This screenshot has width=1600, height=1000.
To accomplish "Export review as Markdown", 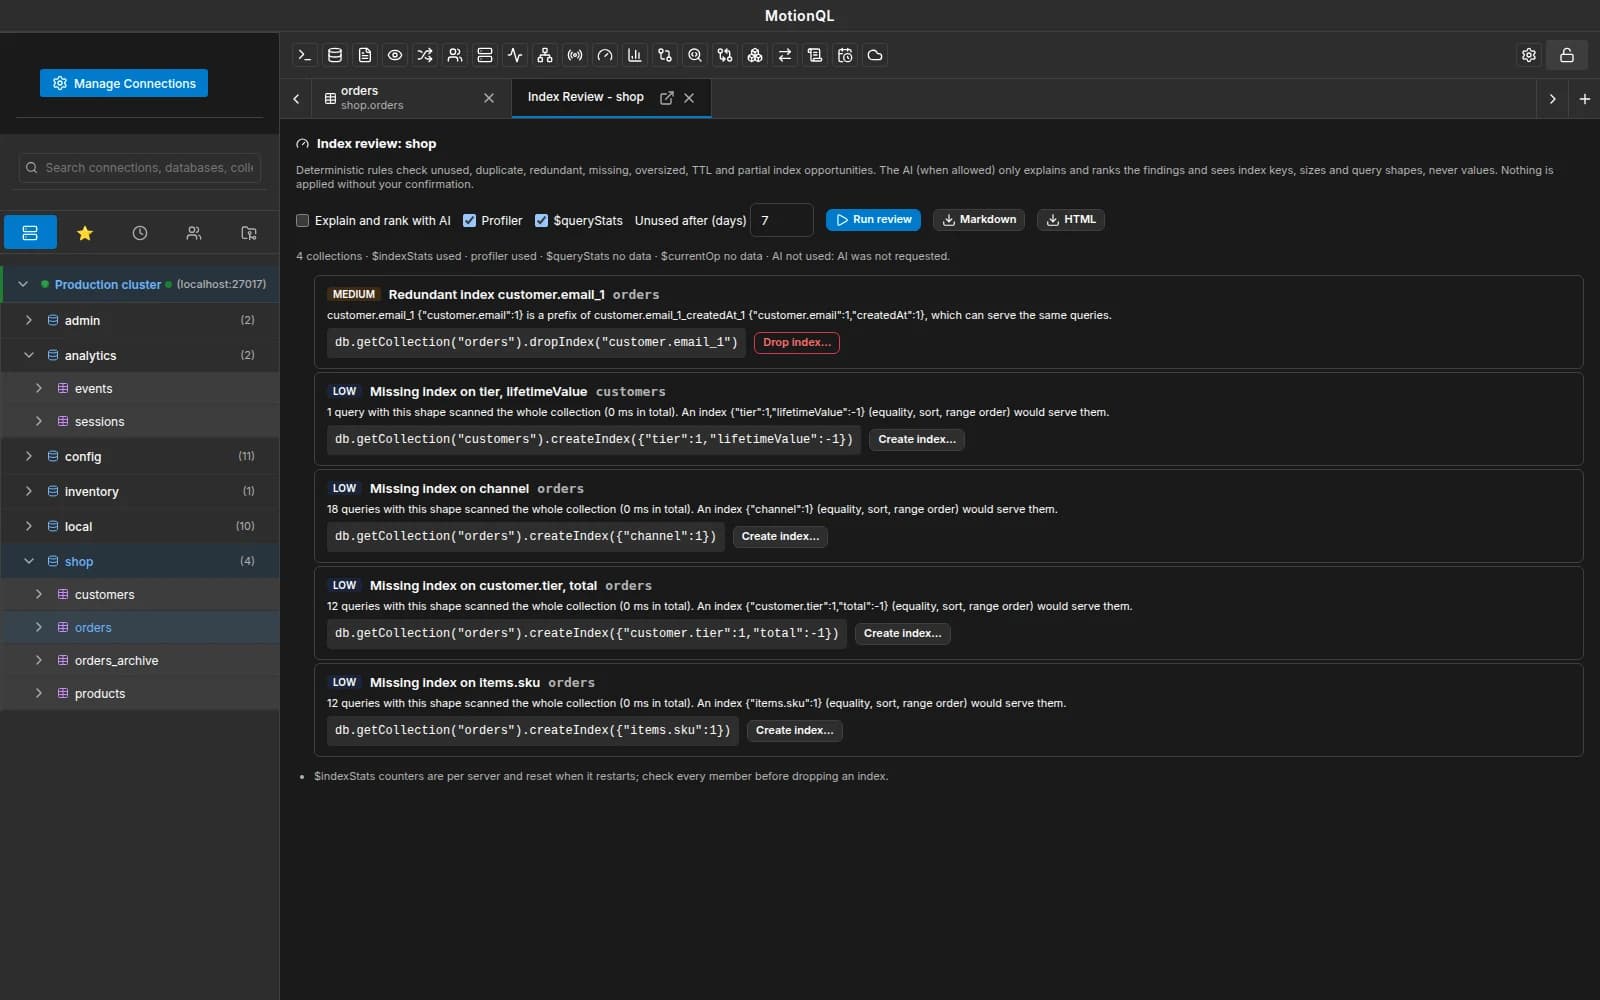I will [x=979, y=220].
